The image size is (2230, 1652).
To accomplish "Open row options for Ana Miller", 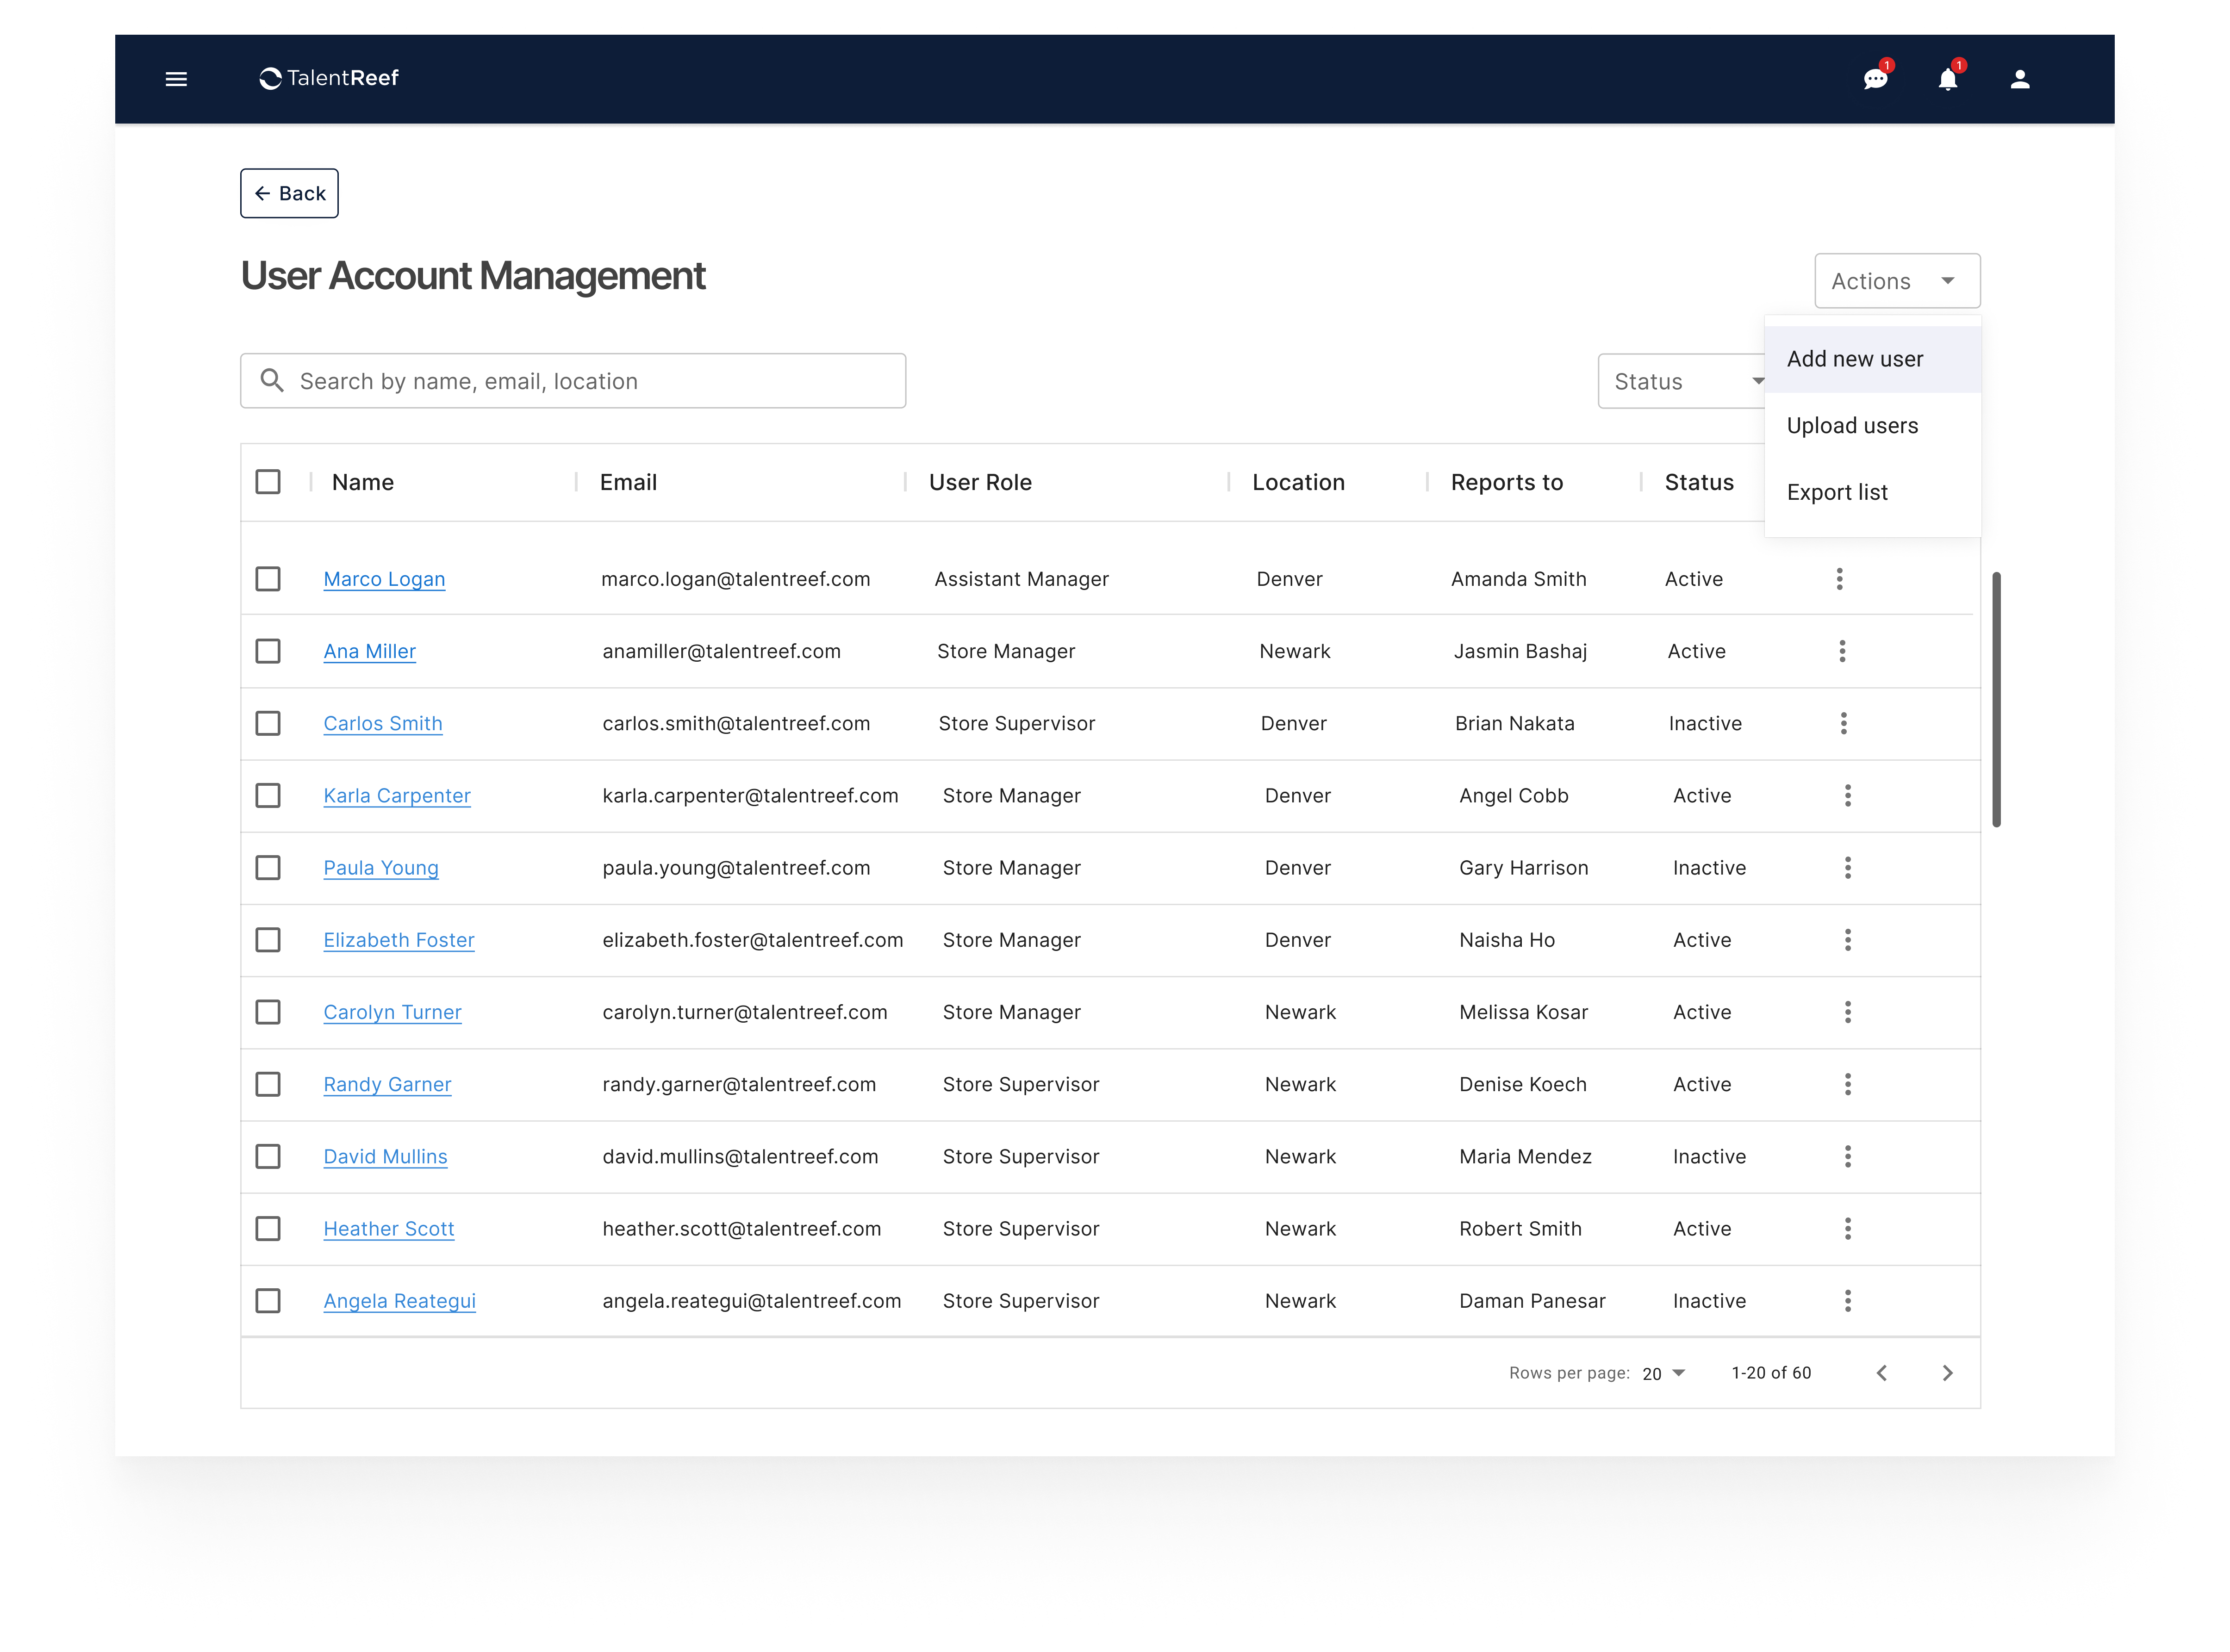I will click(1842, 651).
